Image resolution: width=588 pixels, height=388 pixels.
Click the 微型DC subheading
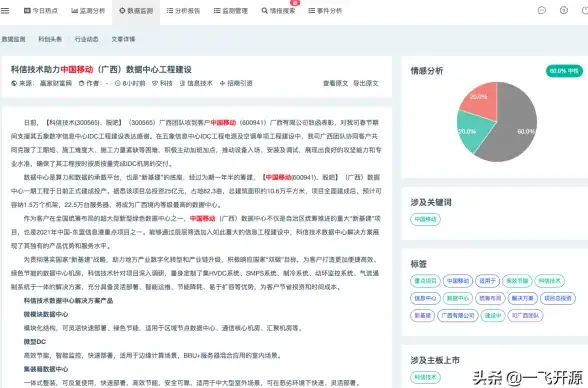[34, 342]
